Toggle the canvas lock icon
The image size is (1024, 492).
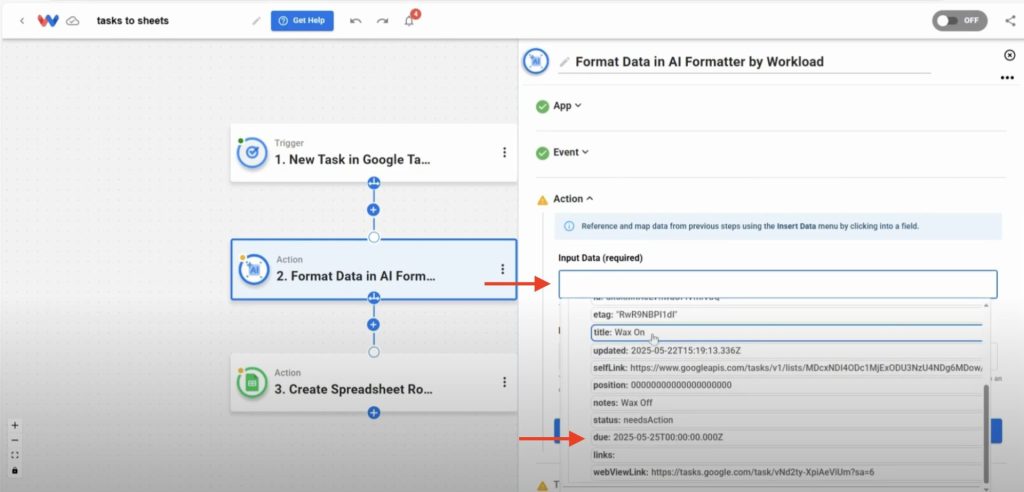point(15,470)
